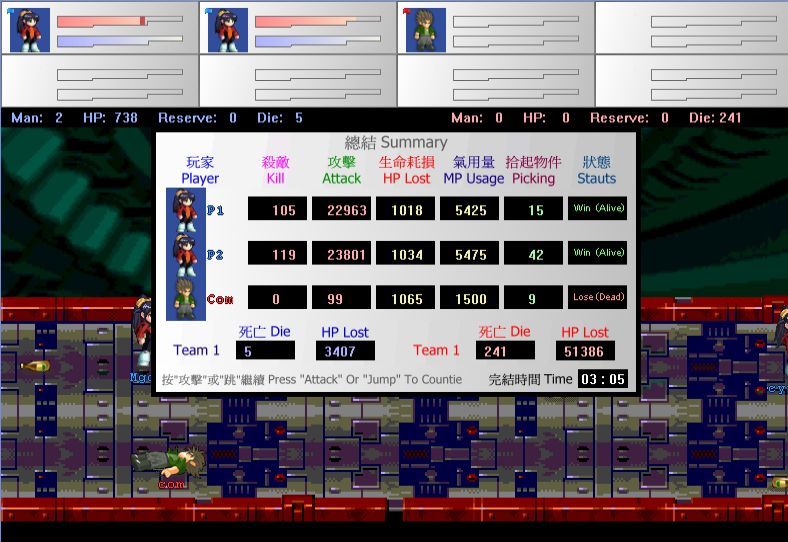Click the first player portrait in the top HUD

click(x=30, y=30)
